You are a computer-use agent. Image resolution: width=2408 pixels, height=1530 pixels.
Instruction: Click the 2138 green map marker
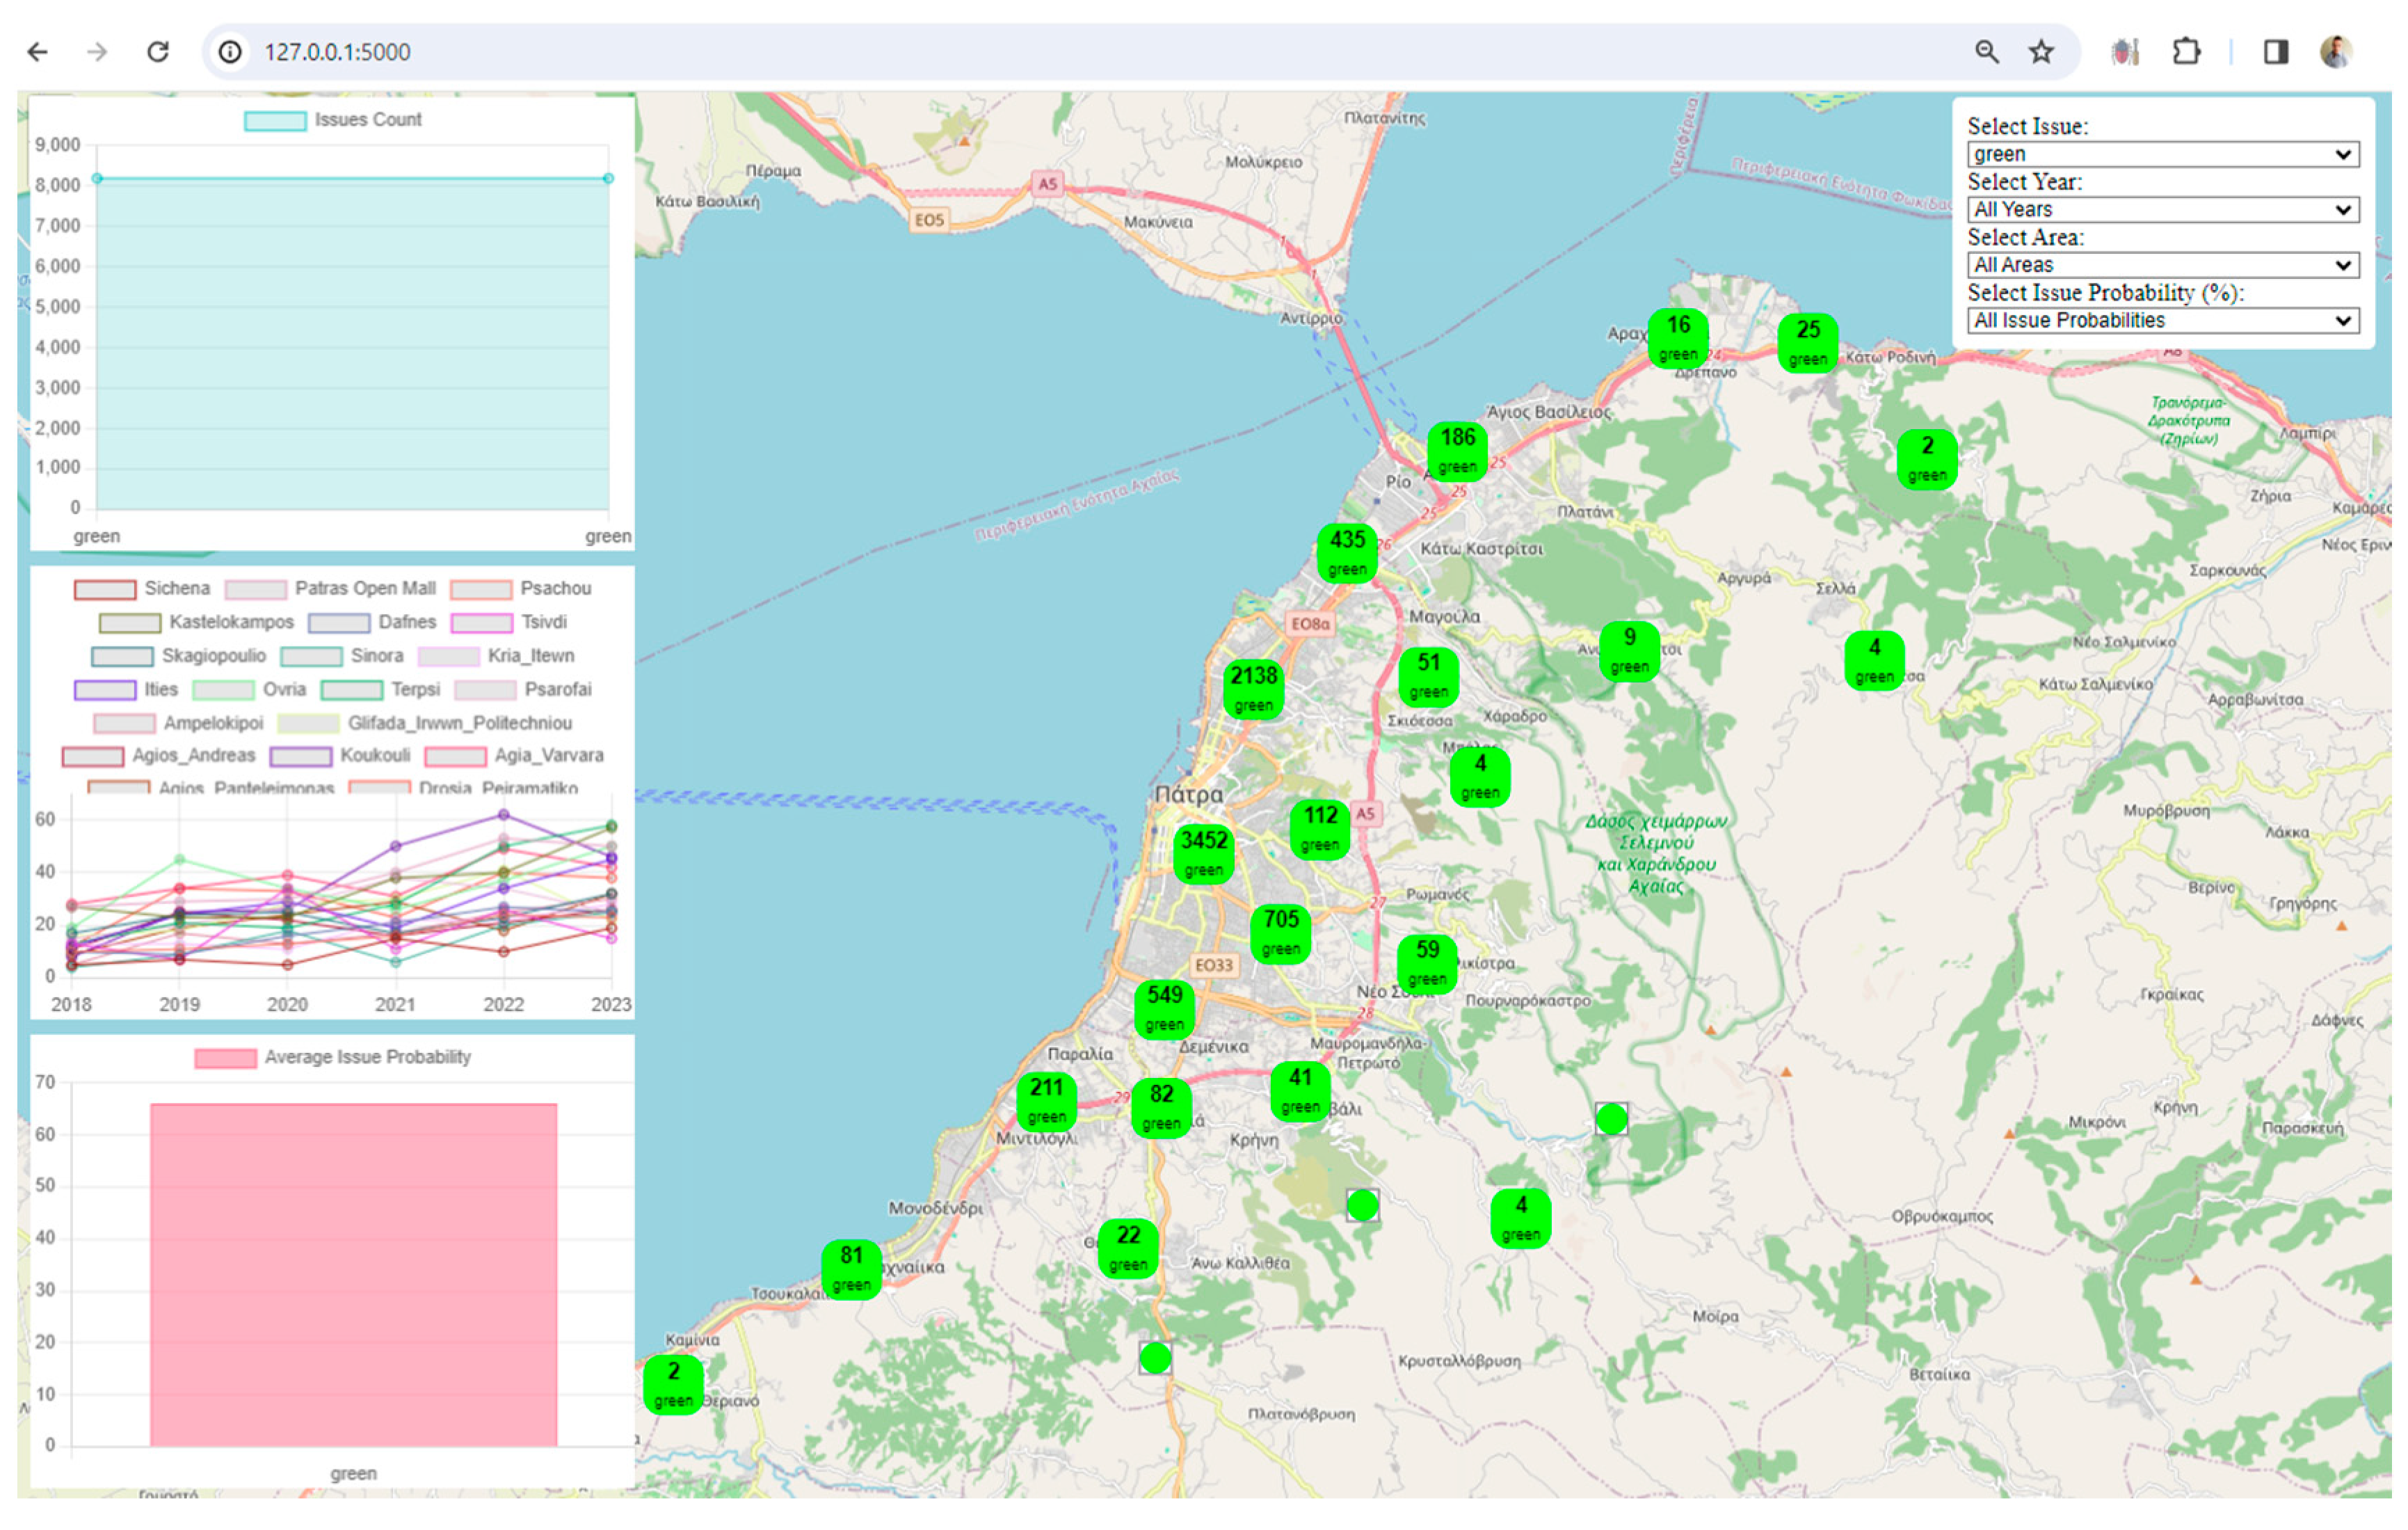pos(1253,688)
